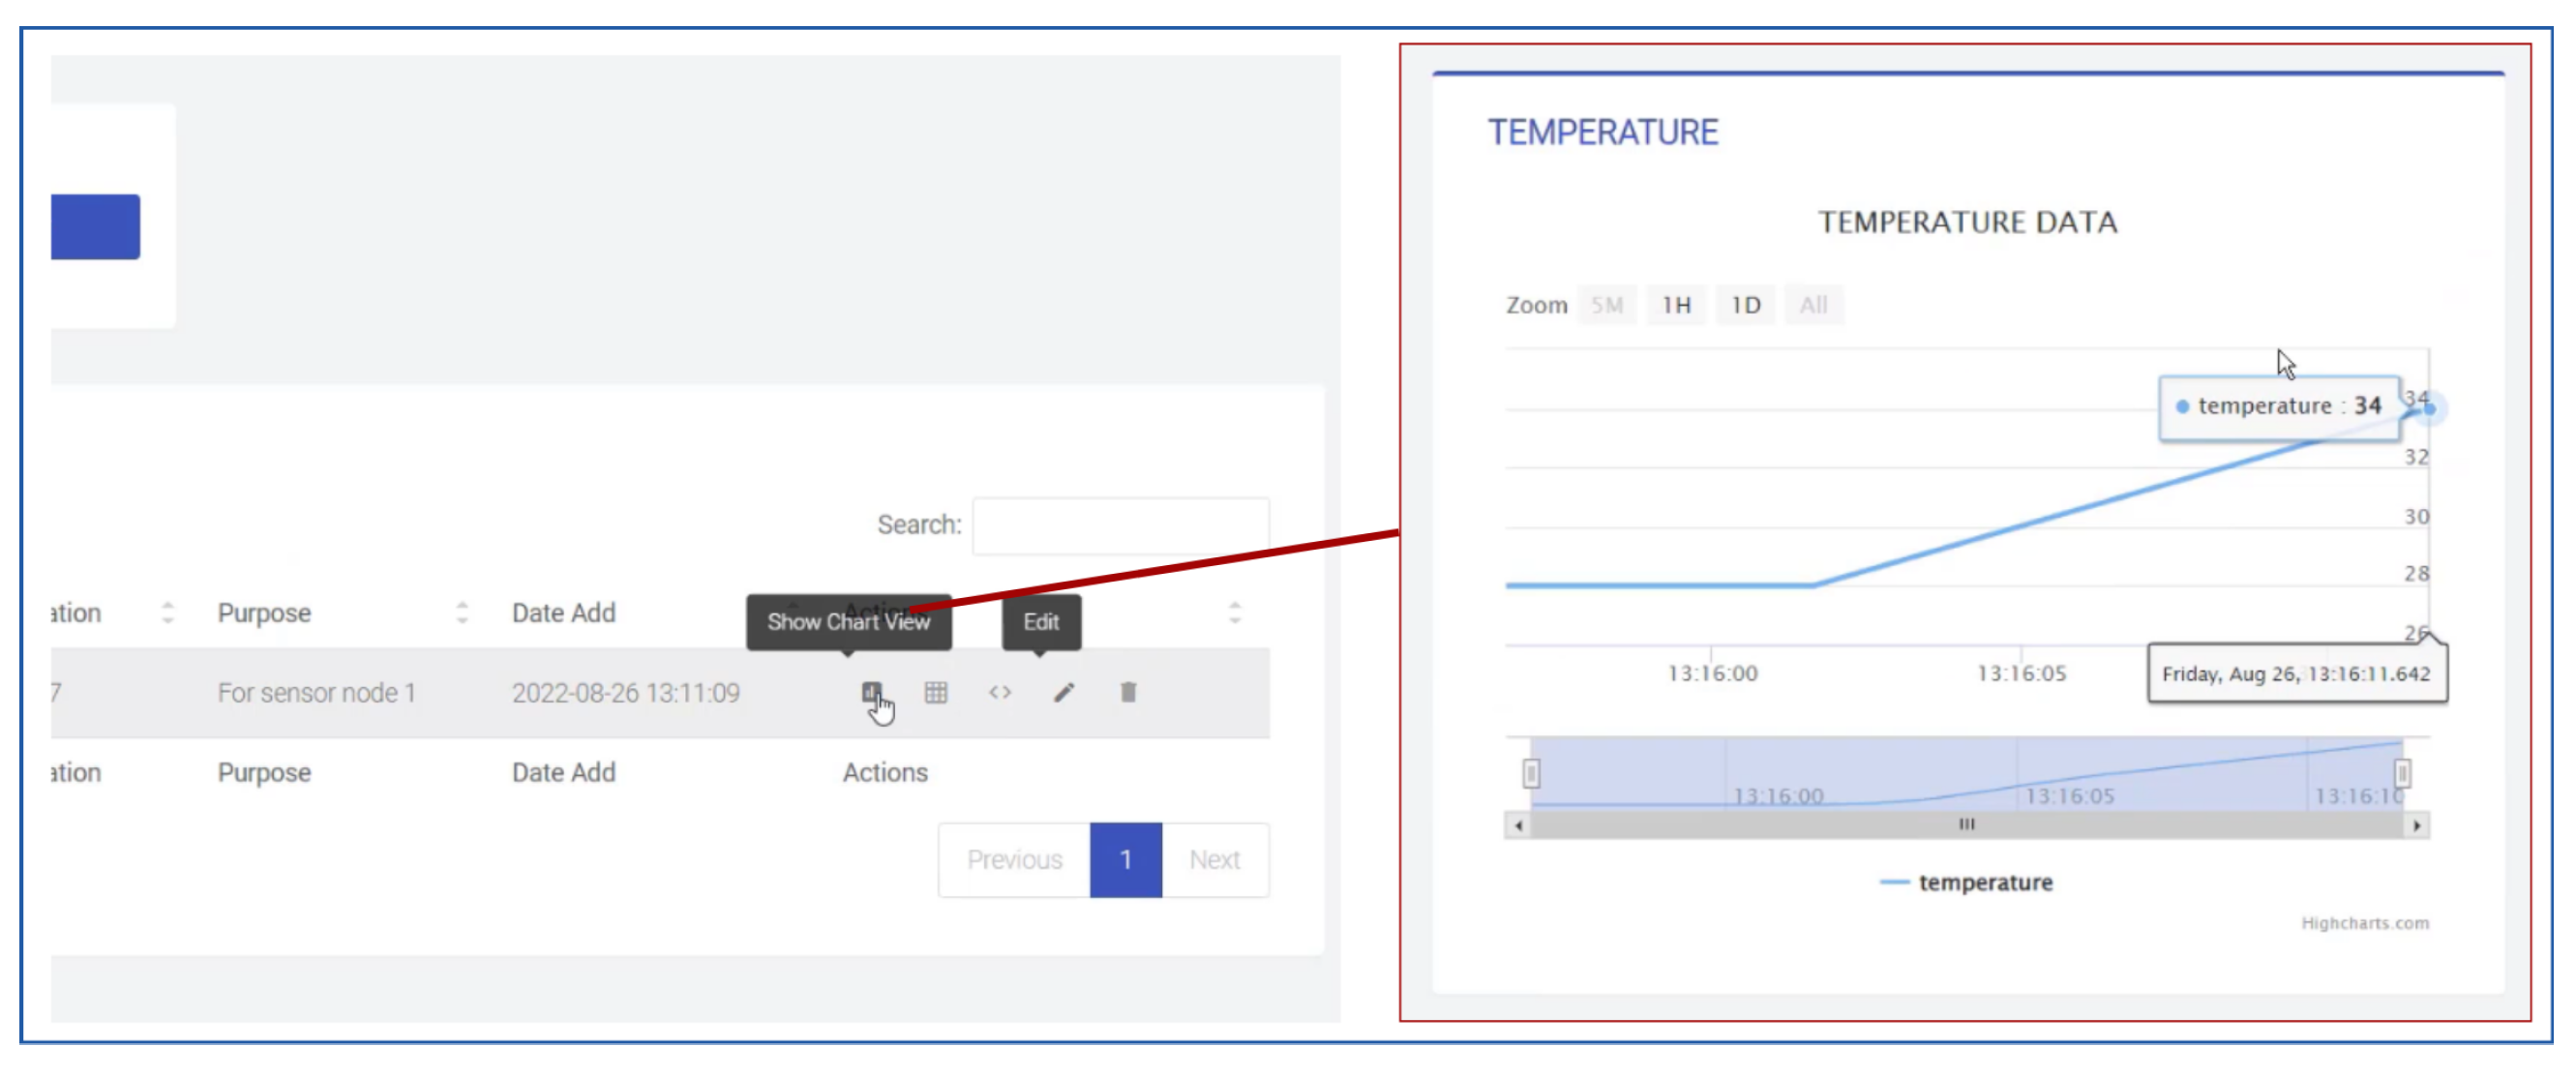
Task: Select the 1D zoom range
Action: click(1745, 305)
